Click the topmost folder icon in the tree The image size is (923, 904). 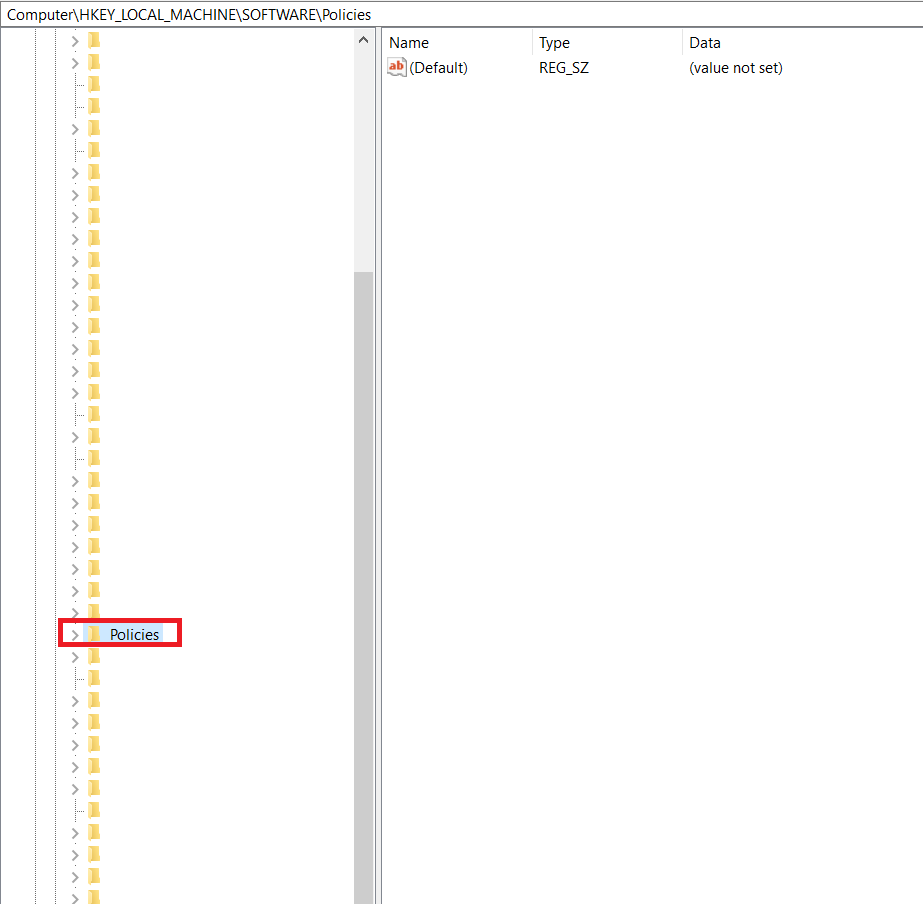93,39
